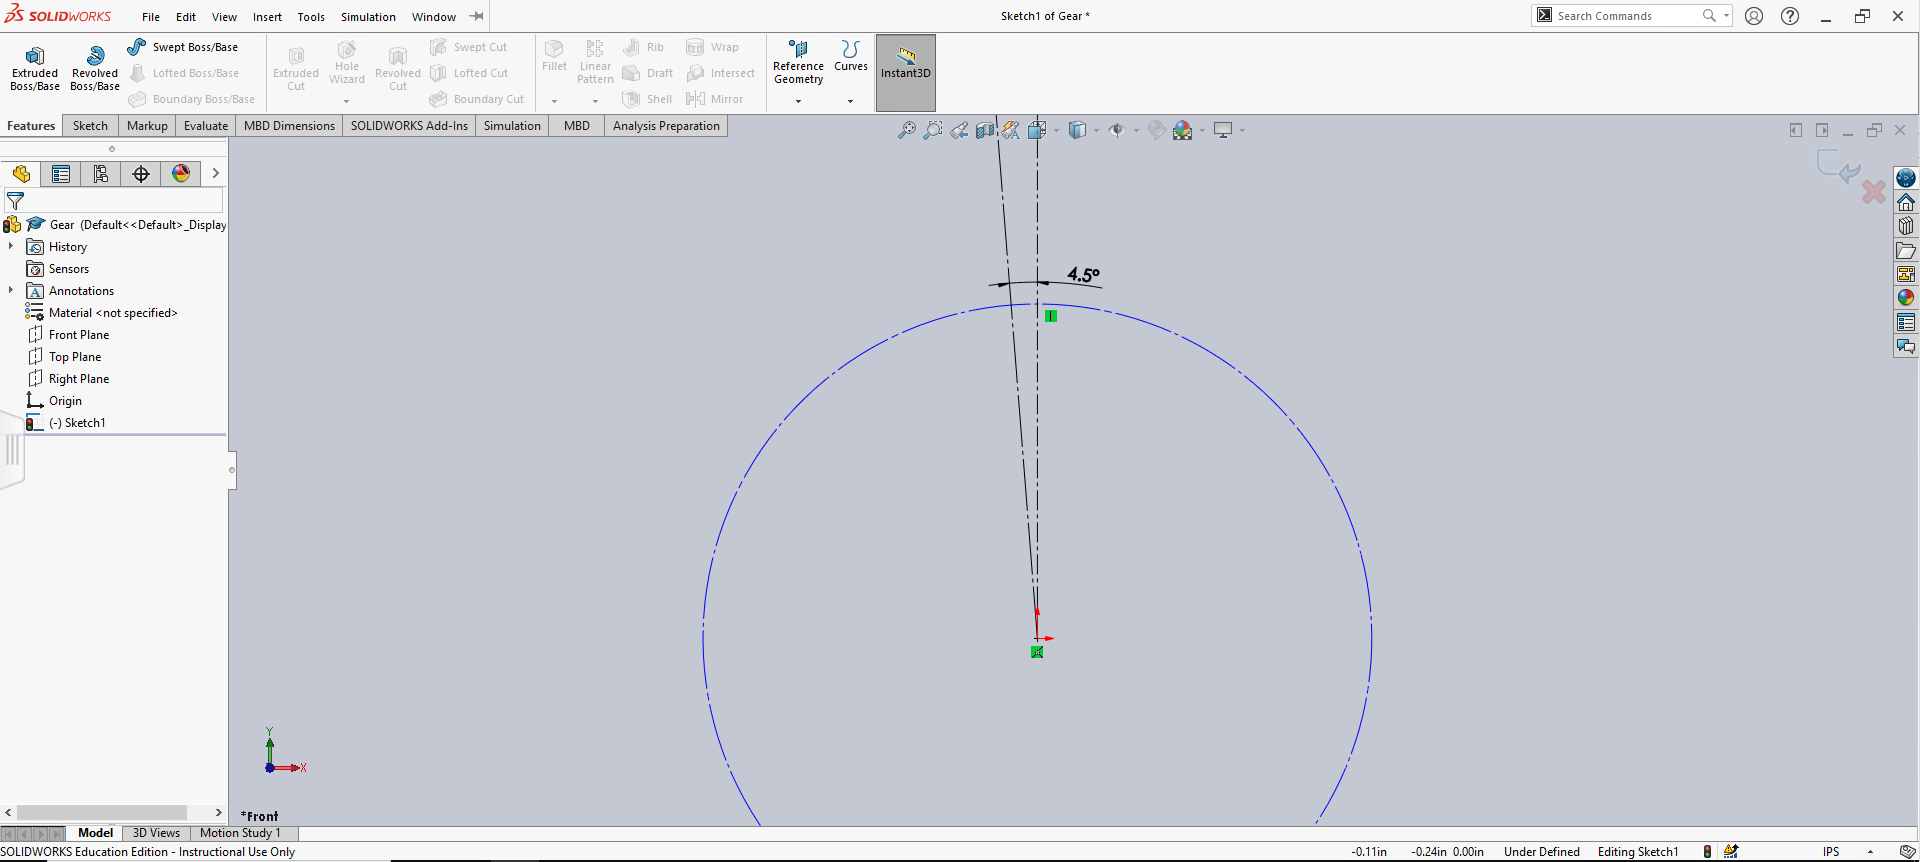Screen dimensions: 1920x862
Task: Open the DisplayManager appearance tab
Action: [181, 174]
